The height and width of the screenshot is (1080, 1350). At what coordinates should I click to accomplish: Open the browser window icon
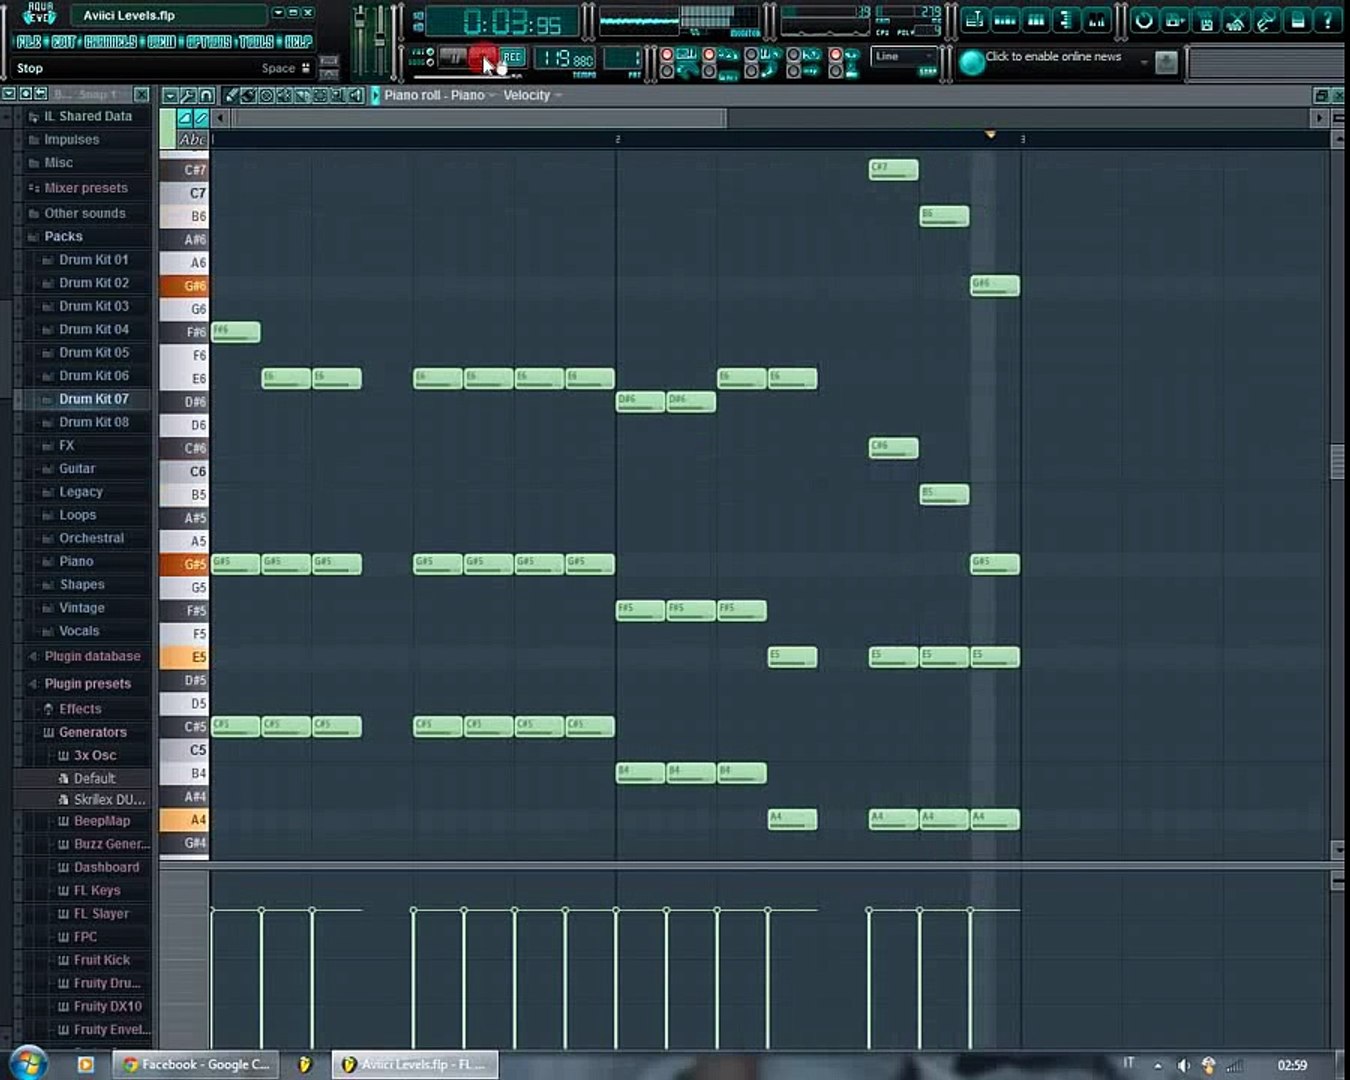click(1066, 20)
